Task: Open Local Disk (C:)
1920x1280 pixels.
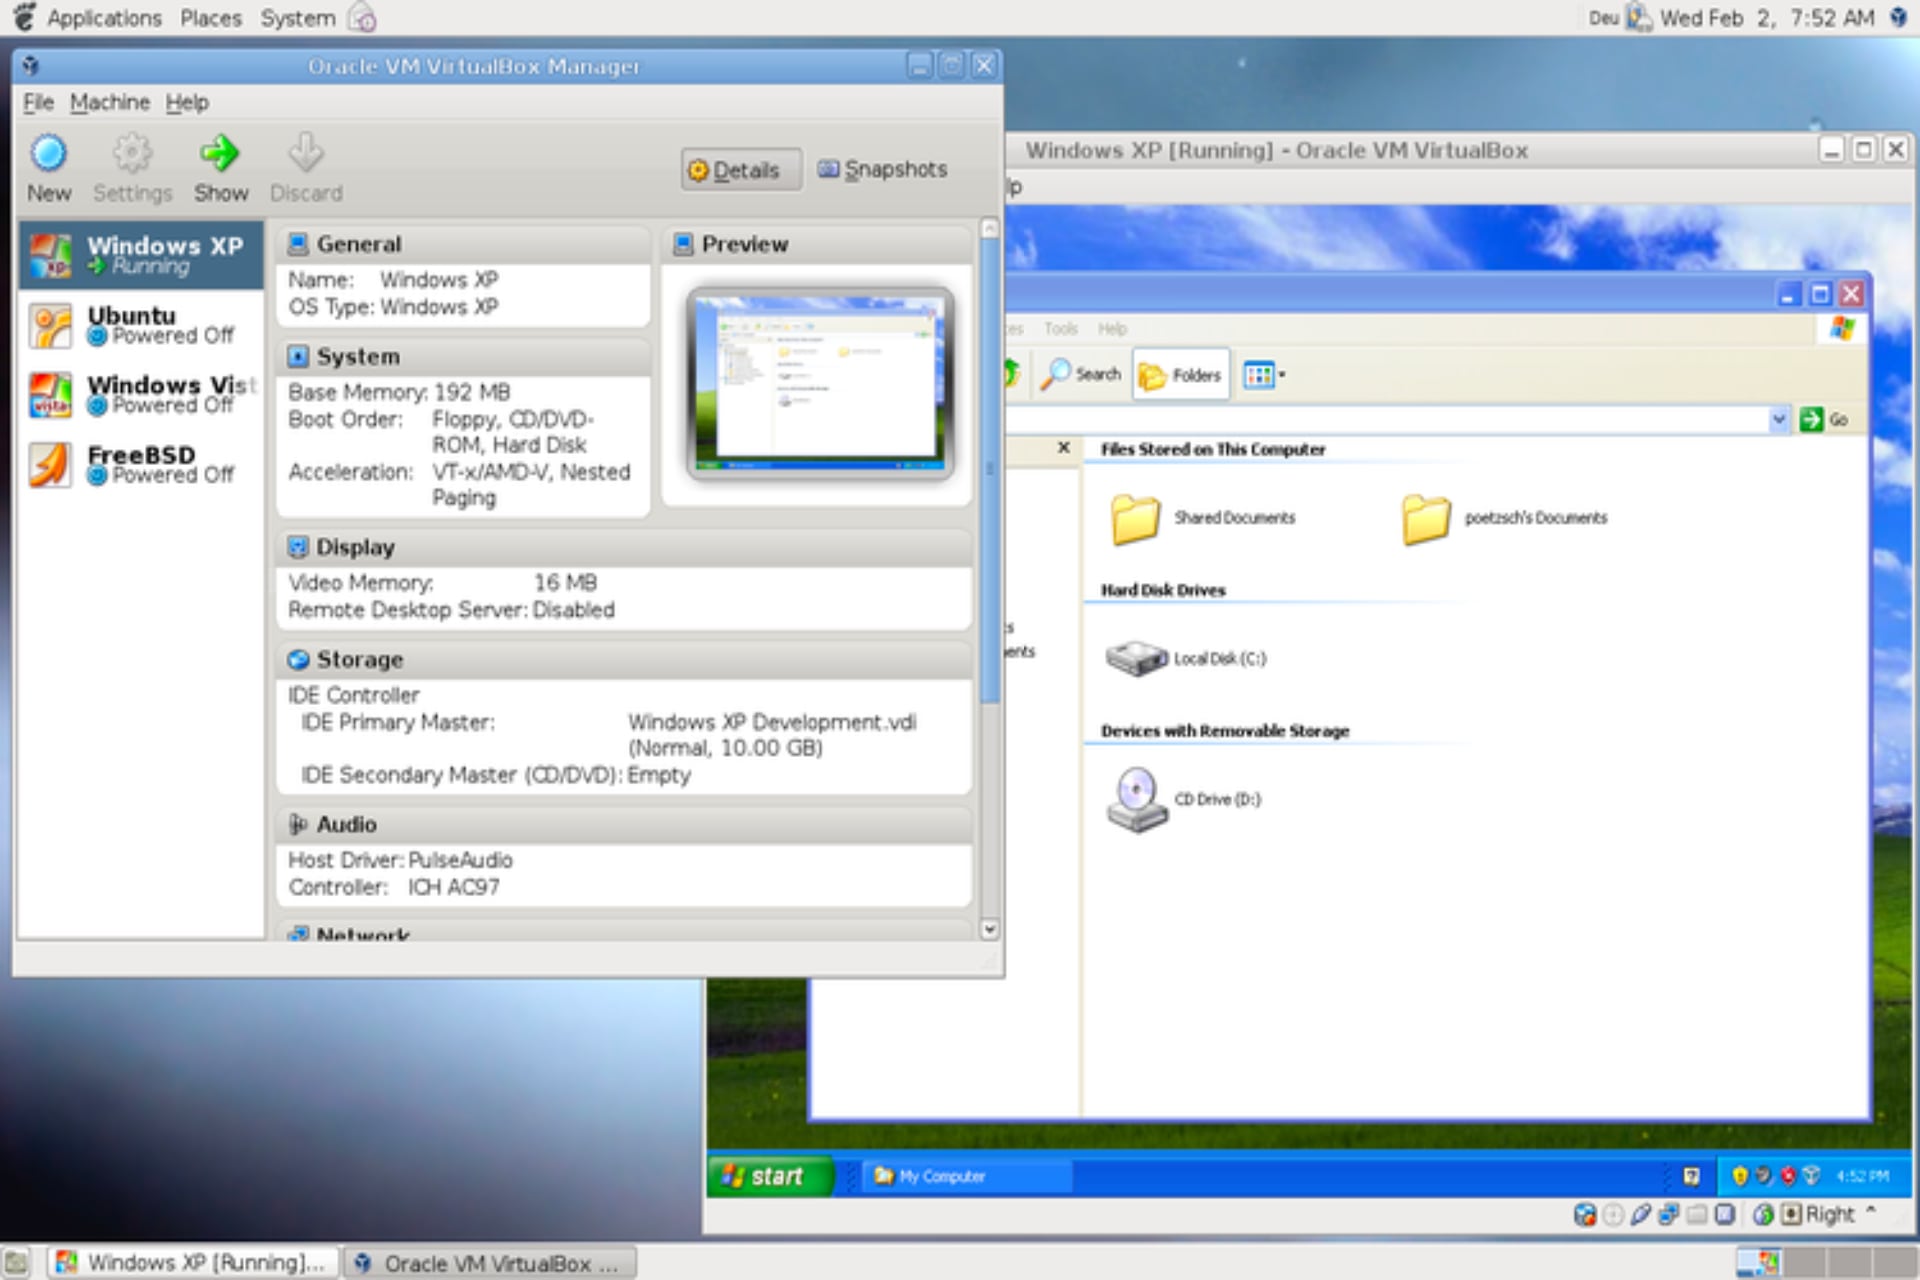Action: 1135,658
